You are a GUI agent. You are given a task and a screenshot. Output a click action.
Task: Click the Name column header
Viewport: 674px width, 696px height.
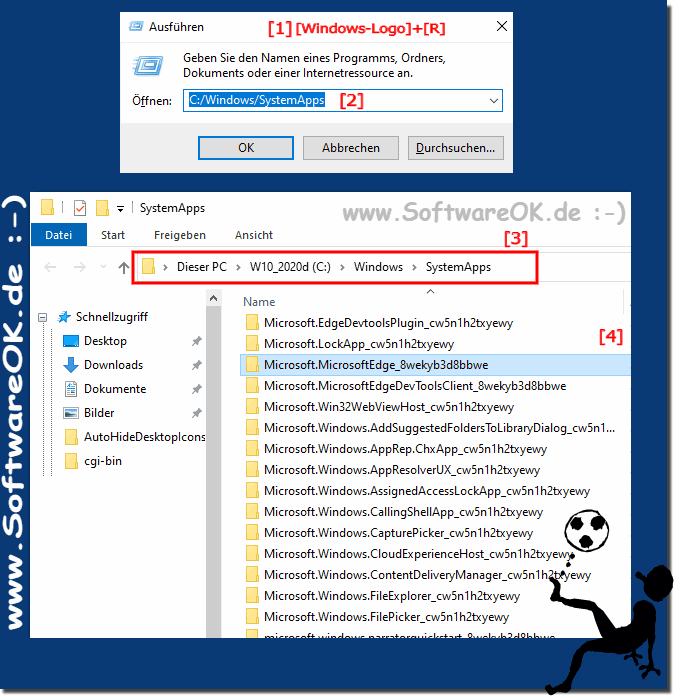259,302
